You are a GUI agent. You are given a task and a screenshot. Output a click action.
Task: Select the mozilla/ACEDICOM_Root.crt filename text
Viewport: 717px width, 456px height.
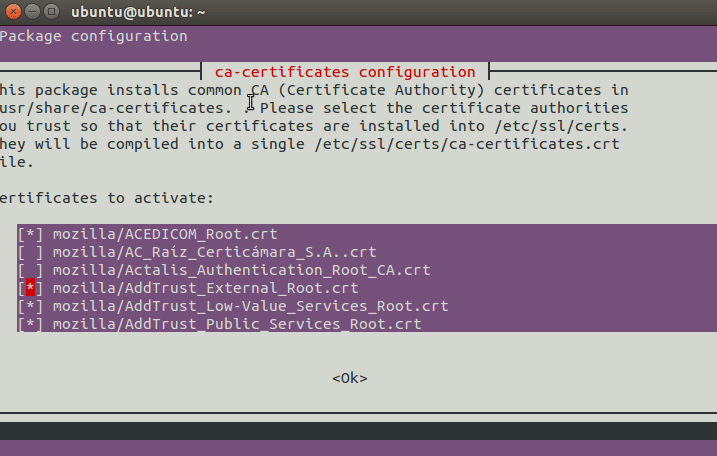coord(165,234)
